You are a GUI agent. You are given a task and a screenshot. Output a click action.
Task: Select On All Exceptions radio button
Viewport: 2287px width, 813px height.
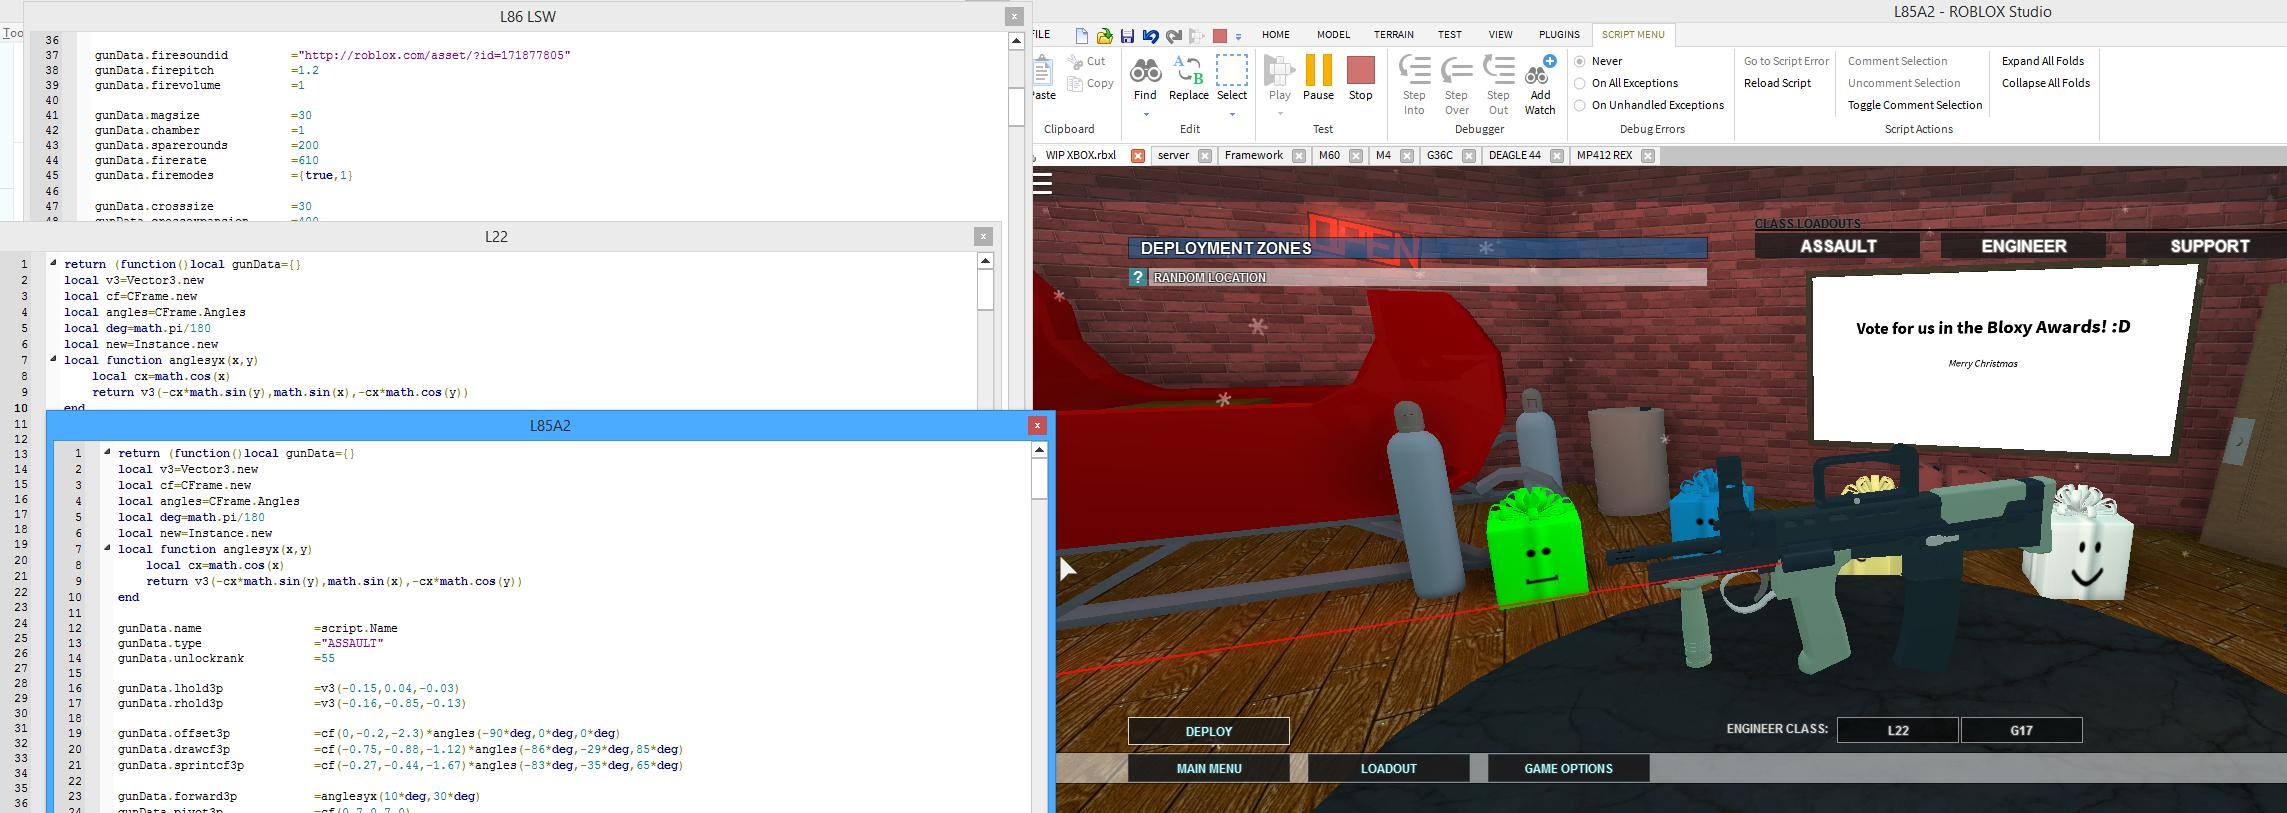[1580, 84]
